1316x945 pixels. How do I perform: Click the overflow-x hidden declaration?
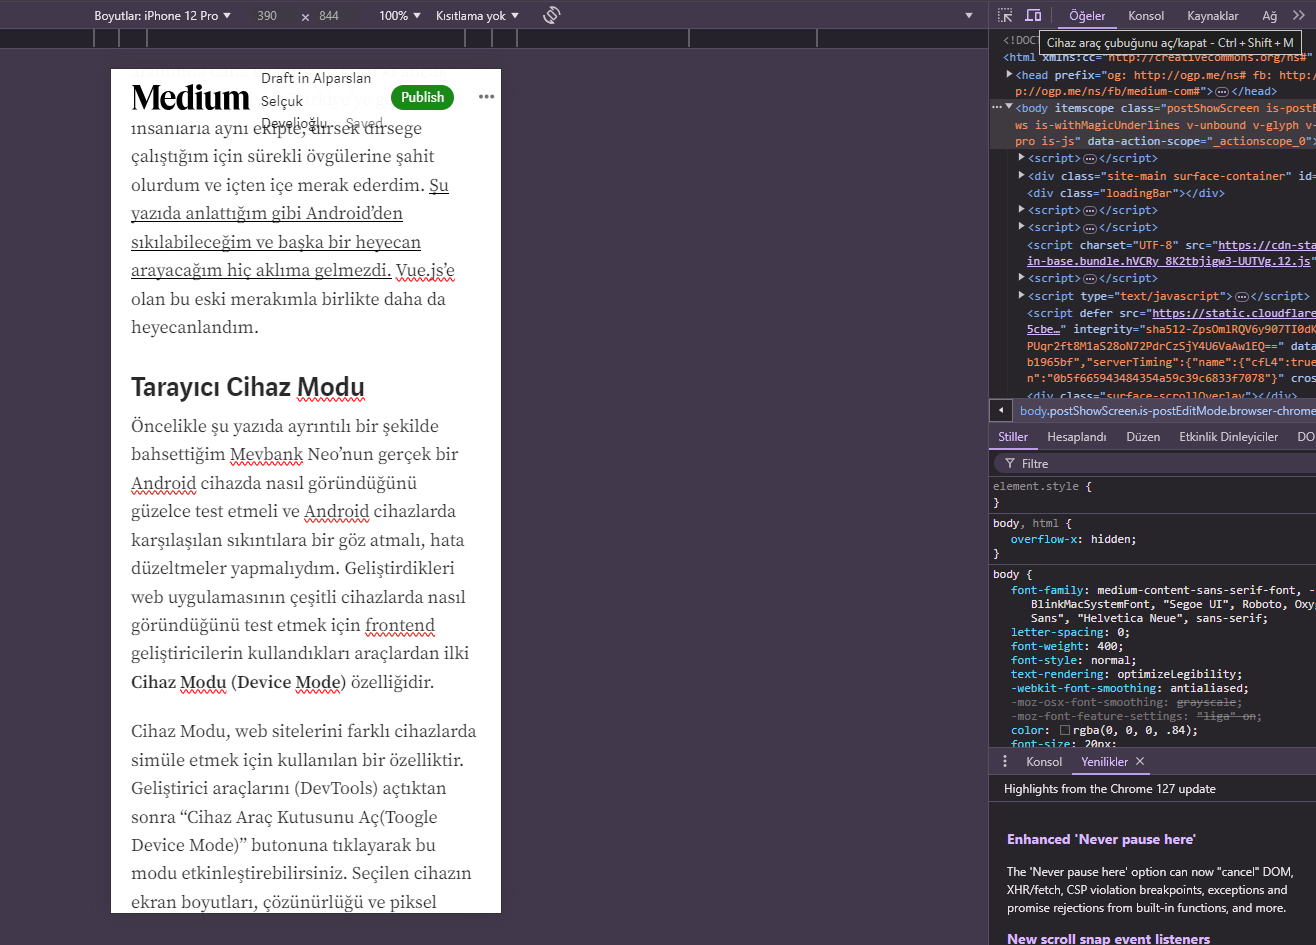point(1073,539)
